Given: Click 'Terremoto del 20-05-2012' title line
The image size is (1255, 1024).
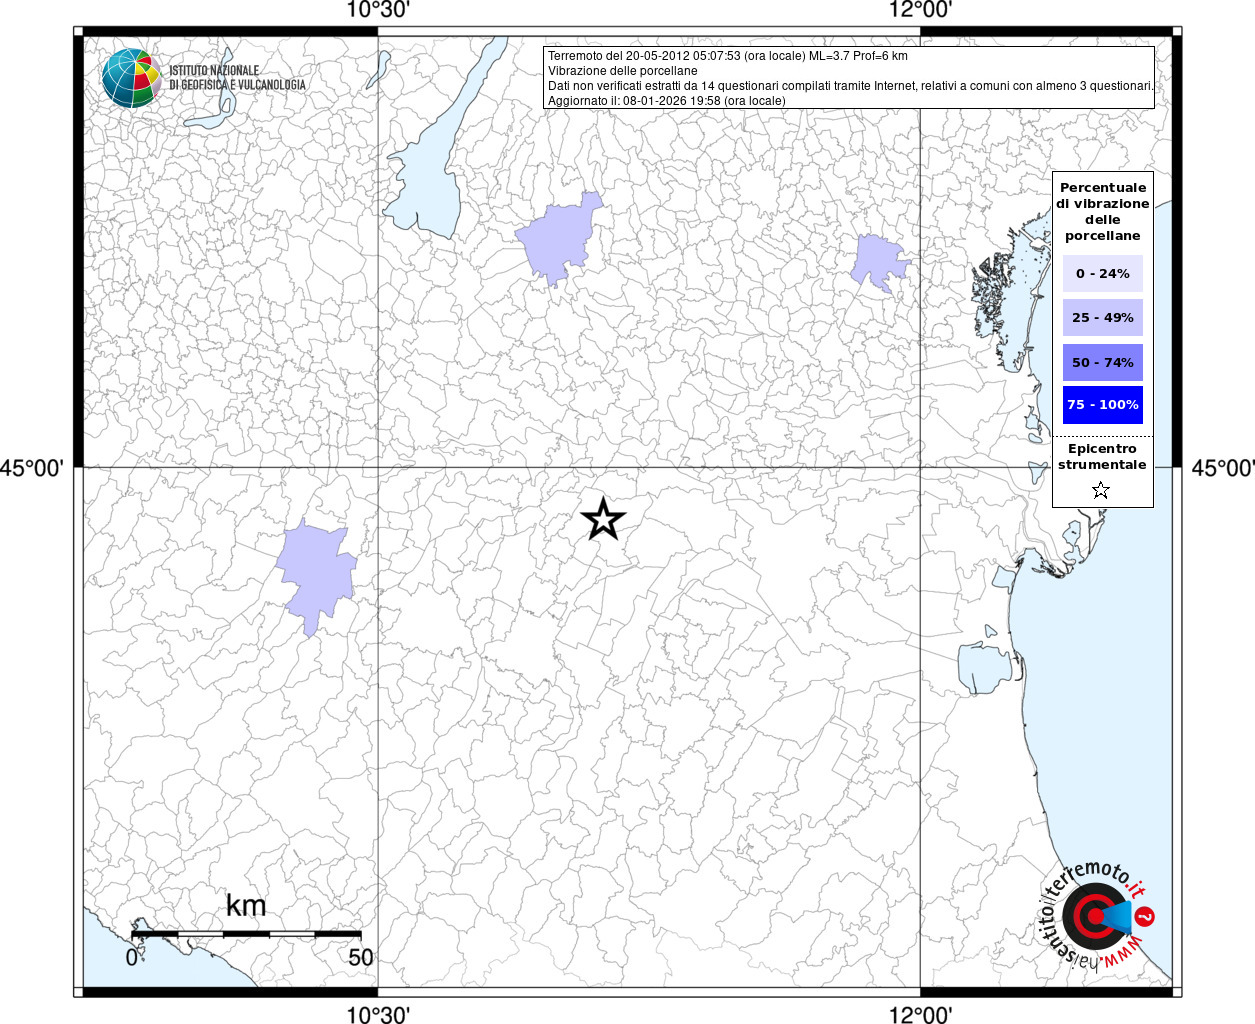Looking at the screenshot, I should [x=728, y=56].
